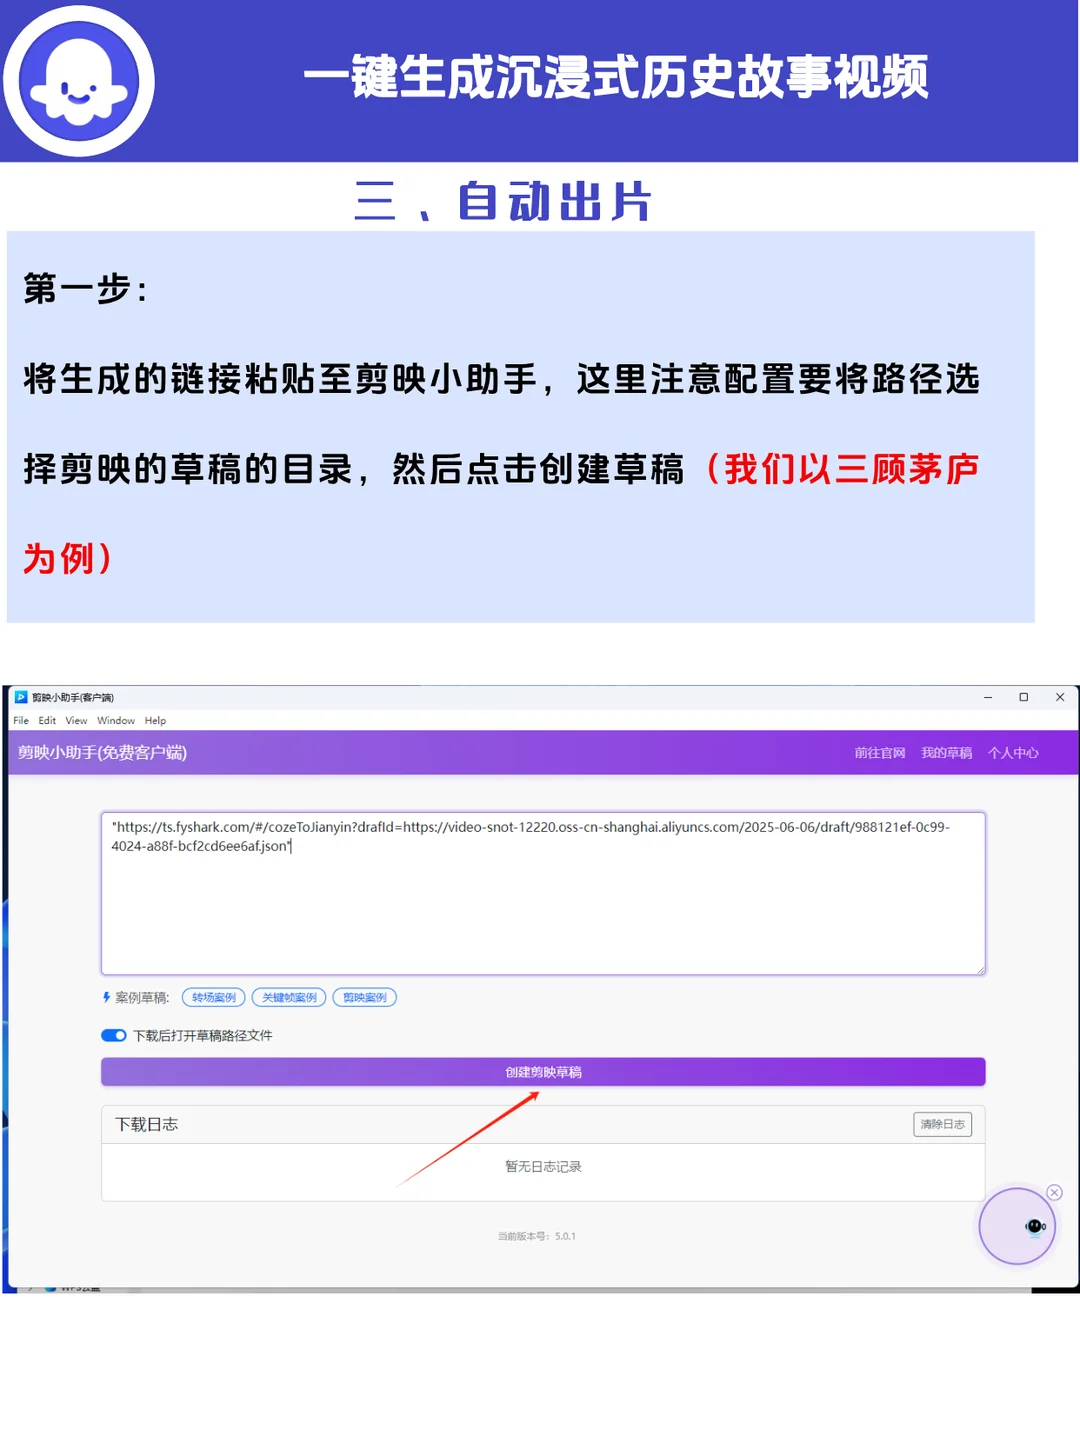Image resolution: width=1080 pixels, height=1443 pixels.
Task: Minimize the 剪映小助手 window
Action: (x=988, y=697)
